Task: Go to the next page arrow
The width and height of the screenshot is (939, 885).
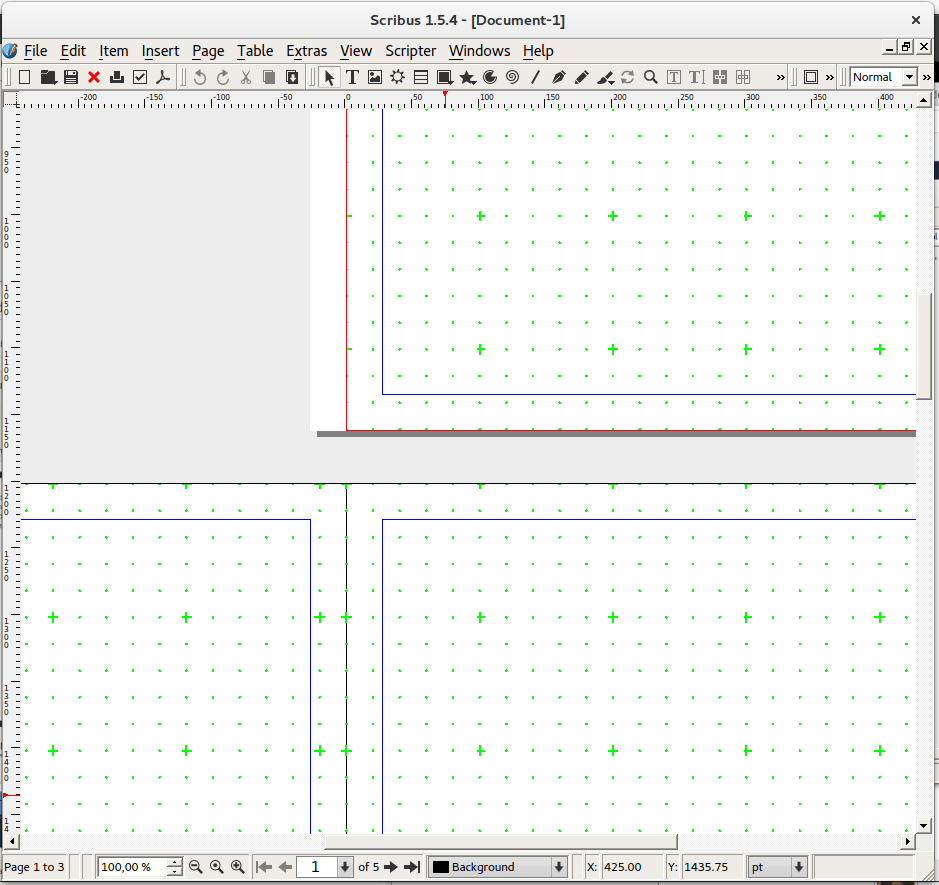Action: [x=390, y=867]
